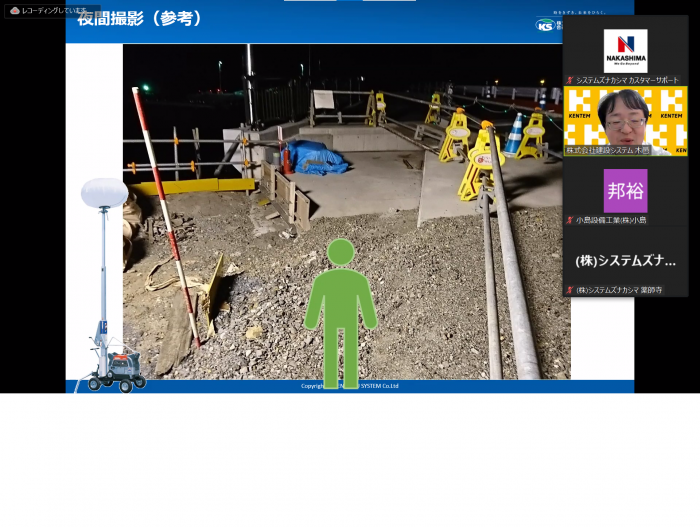Click muted mic icon beside (株)システムズナカシマ 薬師寺

570,290
